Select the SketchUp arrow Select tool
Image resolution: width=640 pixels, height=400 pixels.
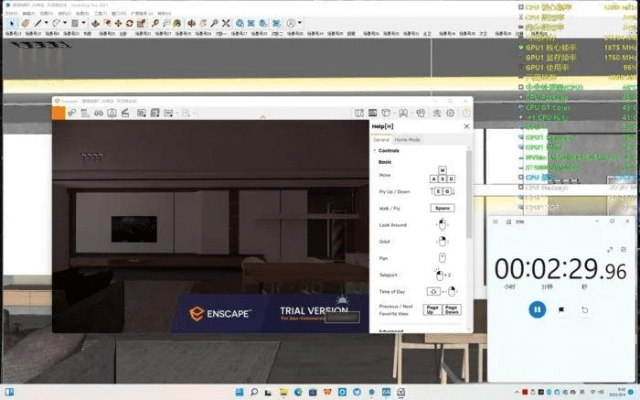coord(11,22)
